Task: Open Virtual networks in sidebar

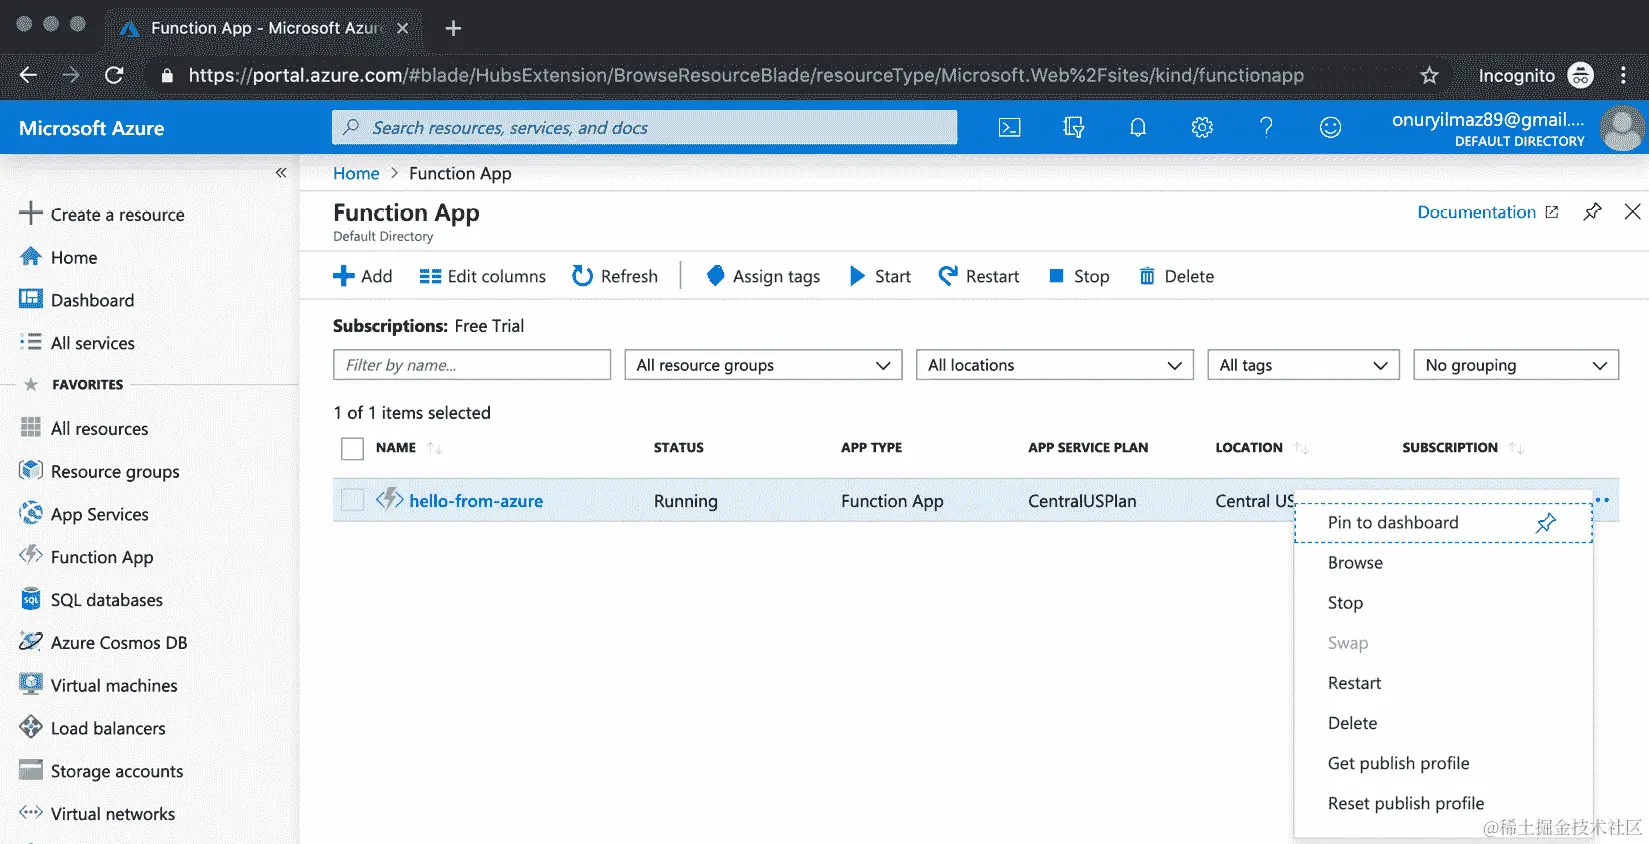Action: (x=97, y=814)
